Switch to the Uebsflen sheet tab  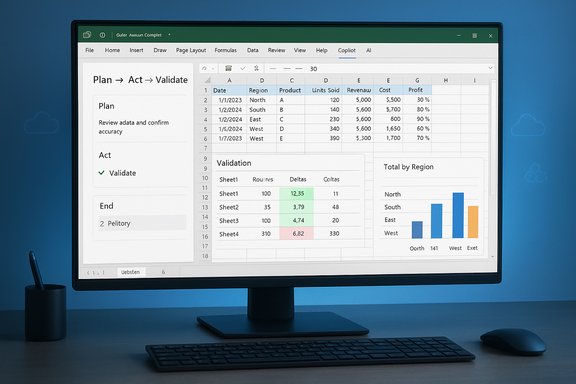(130, 272)
